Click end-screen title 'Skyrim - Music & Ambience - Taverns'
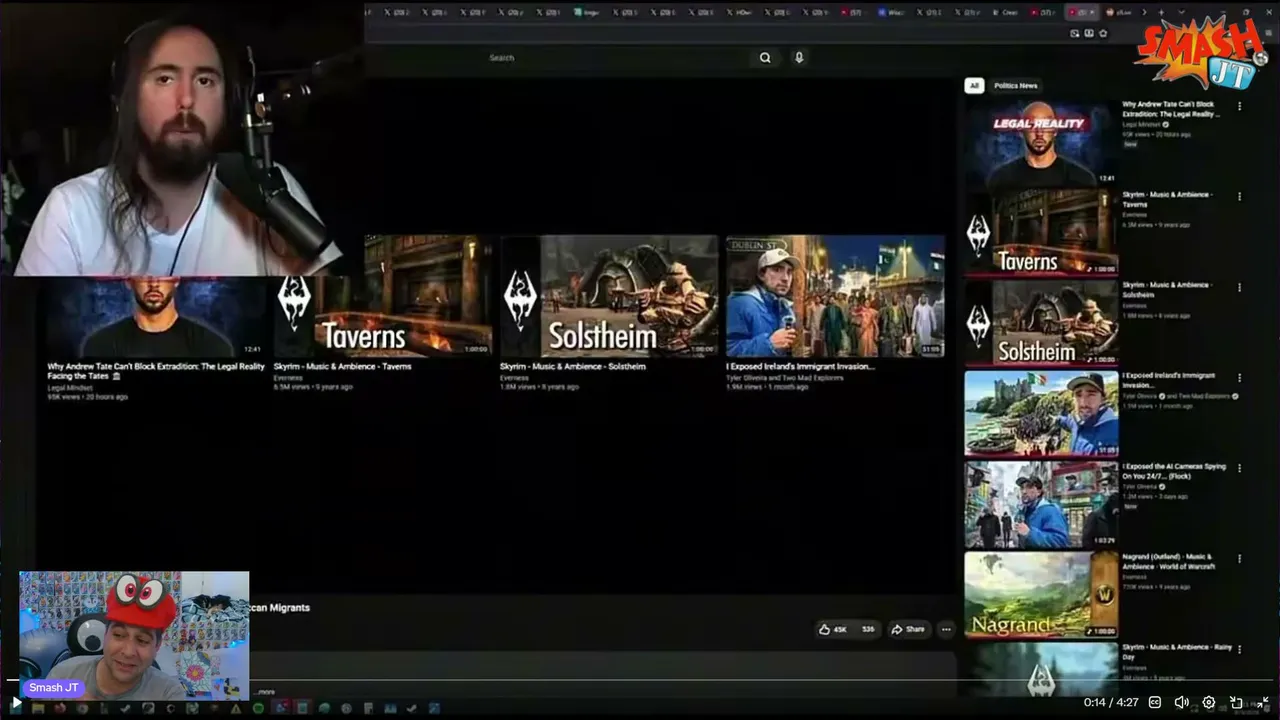1280x720 pixels. 342,366
